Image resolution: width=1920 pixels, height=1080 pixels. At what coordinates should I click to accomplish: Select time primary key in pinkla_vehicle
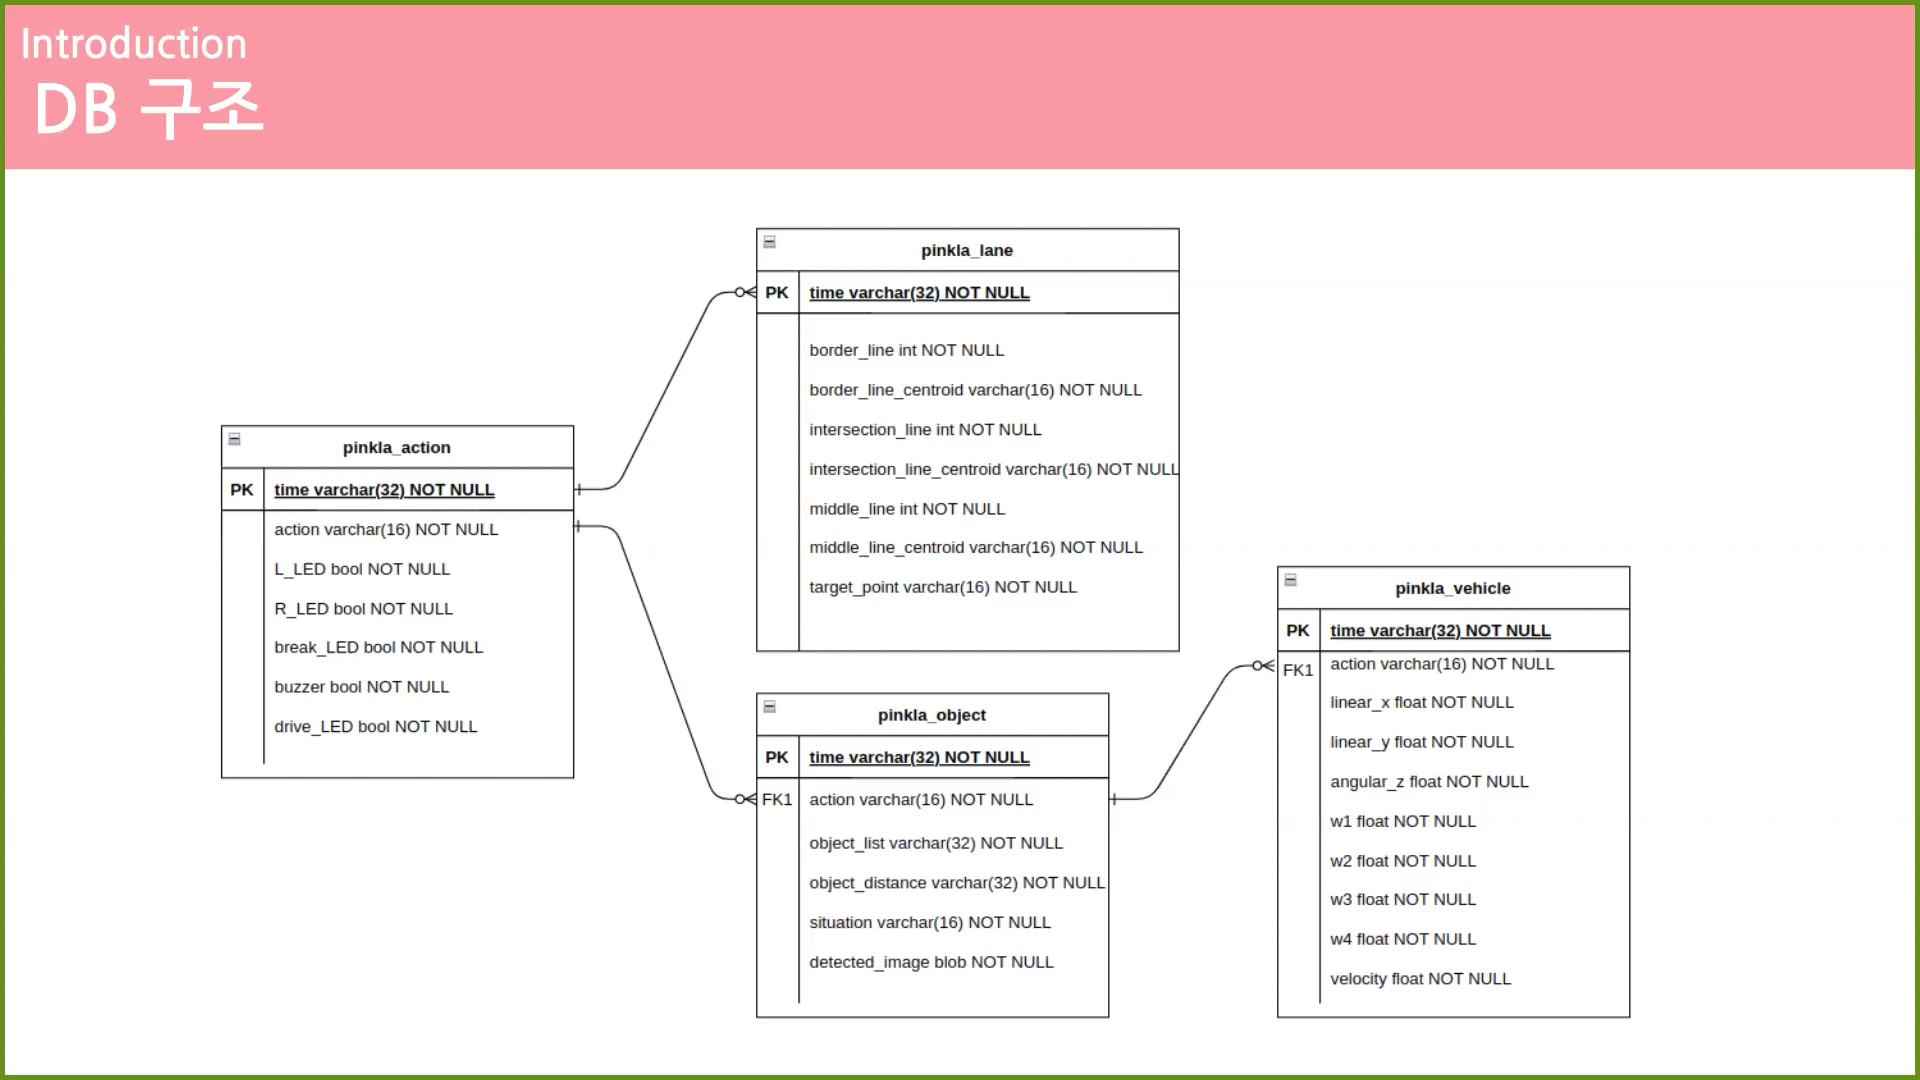(x=1439, y=631)
